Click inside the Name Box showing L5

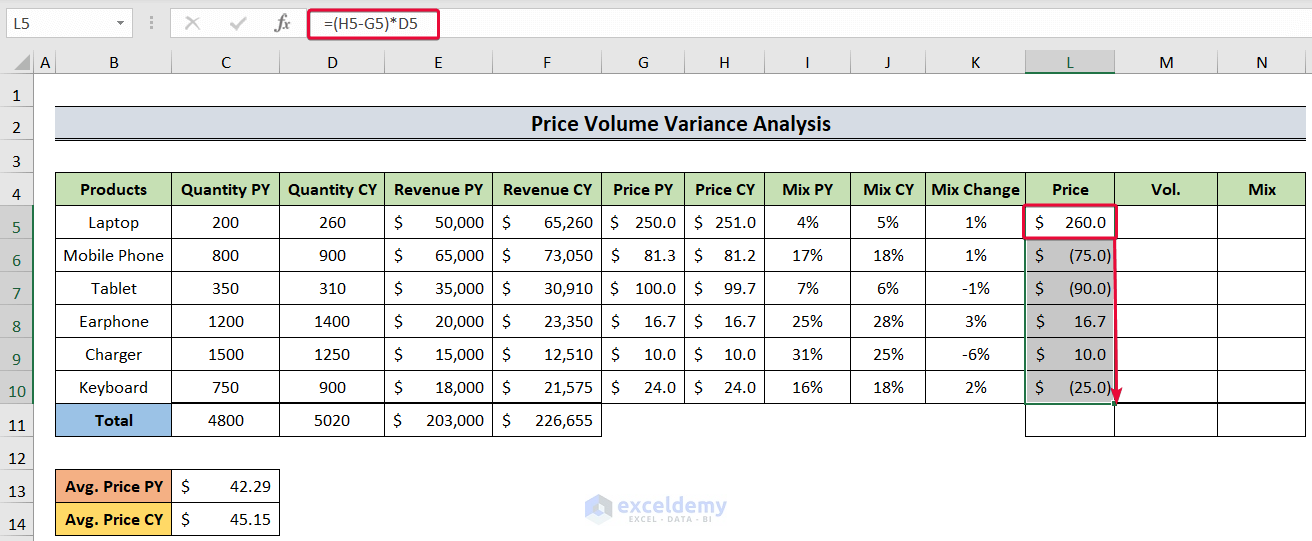[60, 23]
